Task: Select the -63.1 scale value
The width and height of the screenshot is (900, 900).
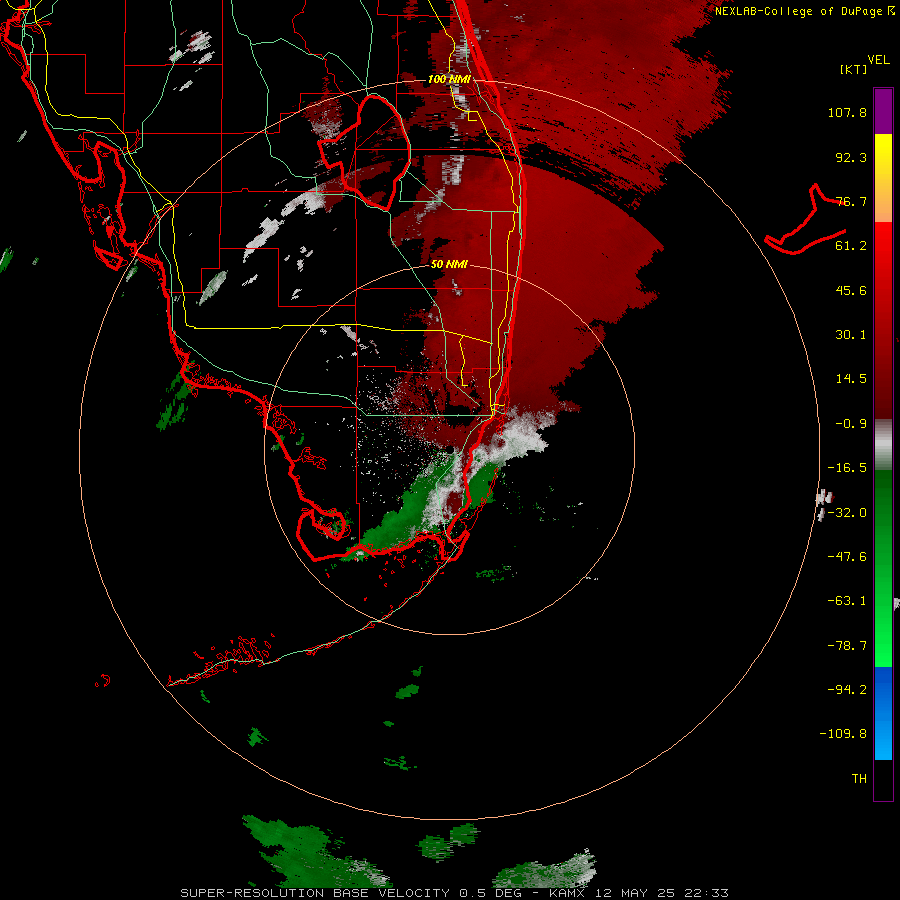Action: 847,601
